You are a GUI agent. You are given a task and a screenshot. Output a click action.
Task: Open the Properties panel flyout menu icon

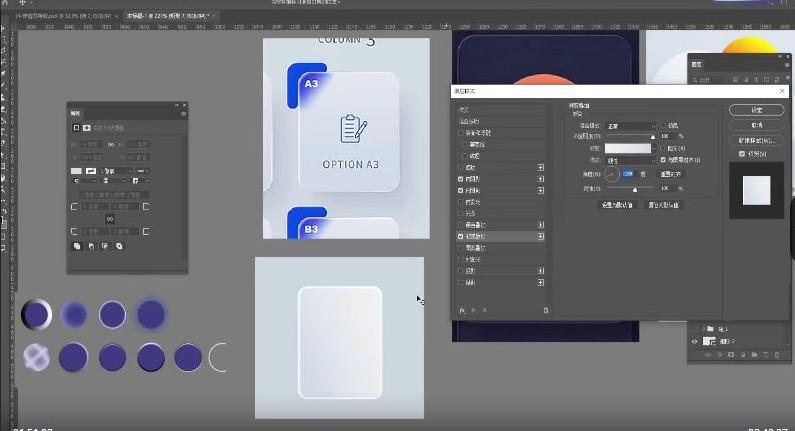point(183,114)
